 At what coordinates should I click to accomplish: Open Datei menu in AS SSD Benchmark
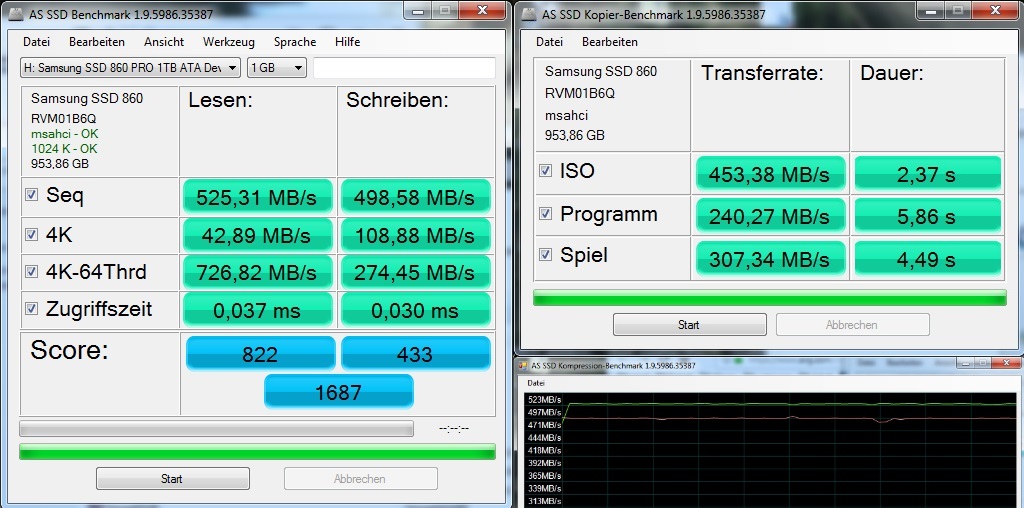pos(36,42)
